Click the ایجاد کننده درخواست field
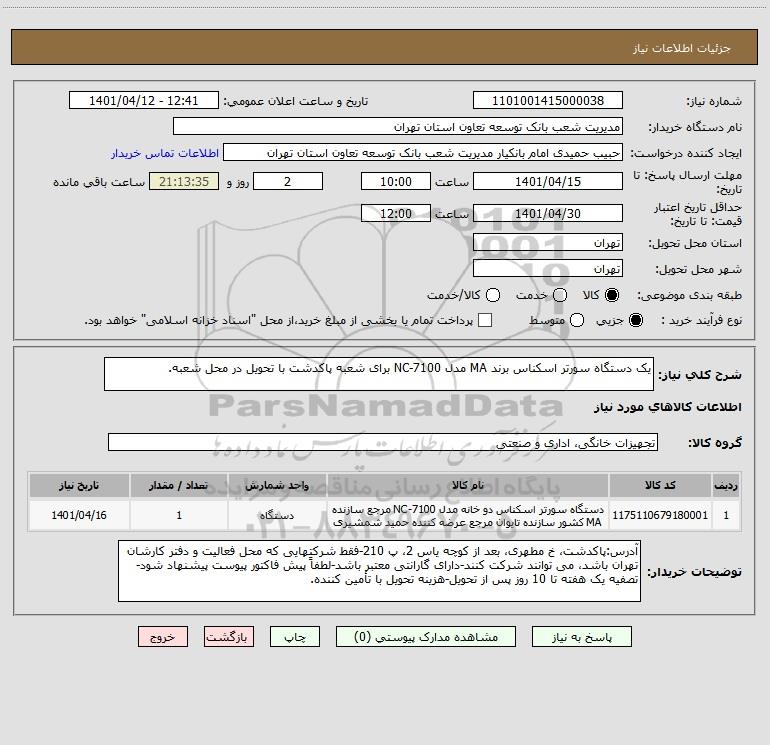 (423, 153)
